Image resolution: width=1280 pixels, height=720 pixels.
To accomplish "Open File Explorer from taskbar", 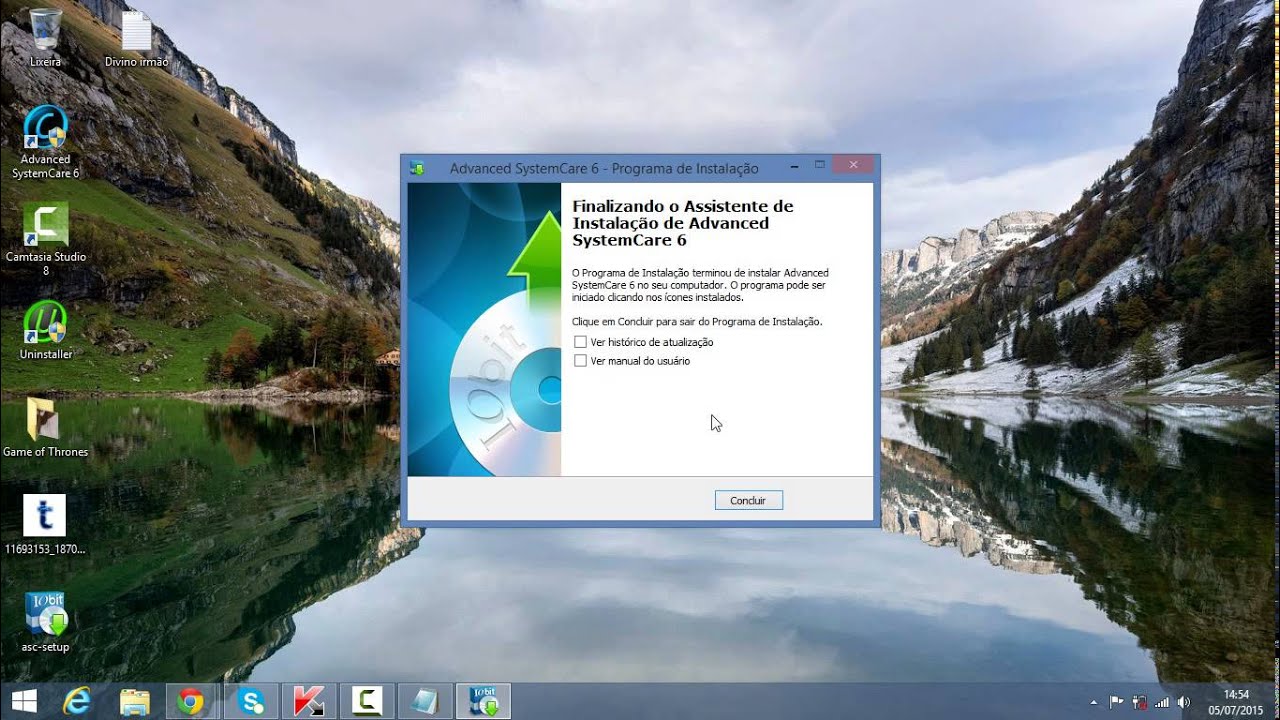I will click(x=135, y=701).
